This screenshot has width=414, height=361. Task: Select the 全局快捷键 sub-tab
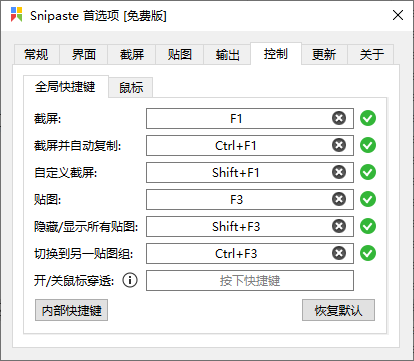(x=65, y=87)
